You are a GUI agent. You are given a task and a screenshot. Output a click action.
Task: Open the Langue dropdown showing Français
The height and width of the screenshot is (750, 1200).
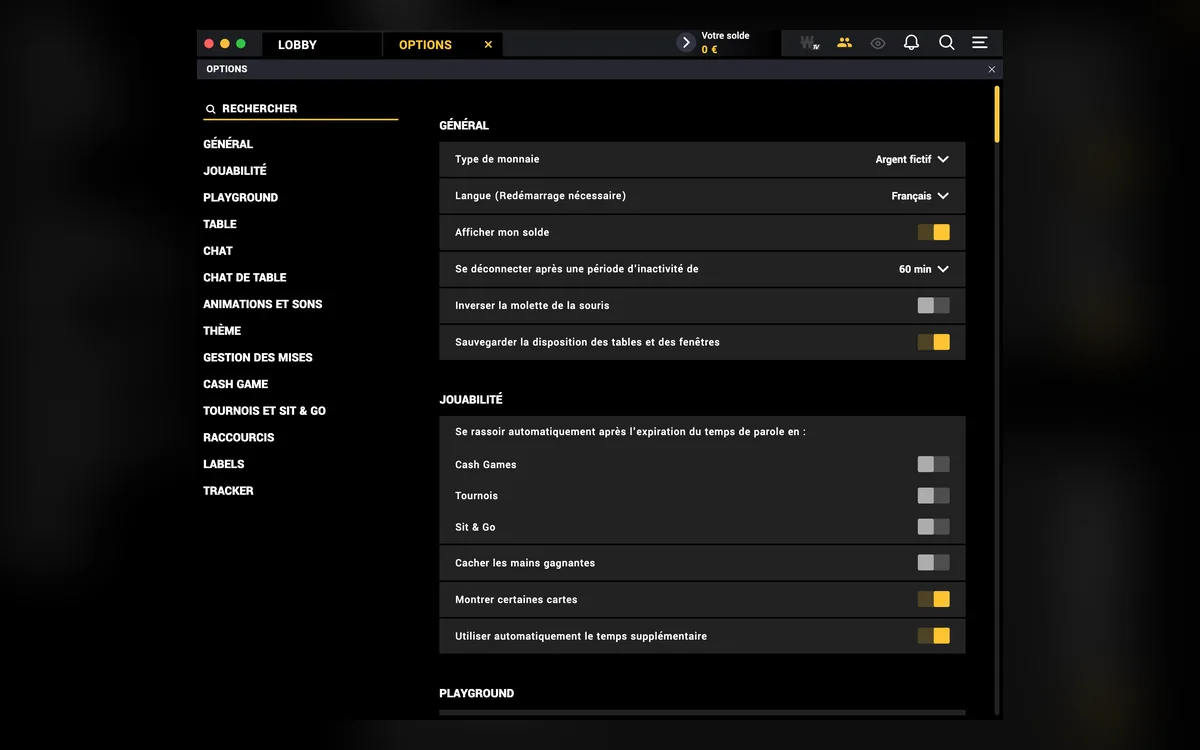pyautogui.click(x=920, y=196)
